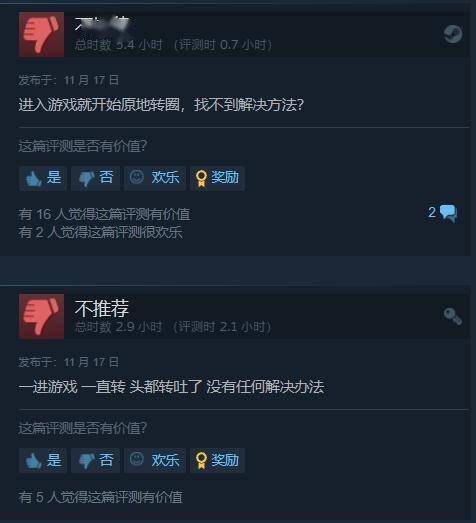The width and height of the screenshot is (476, 523).
Task: Vote 是 (Yes) on the first review
Action: pyautogui.click(x=43, y=178)
